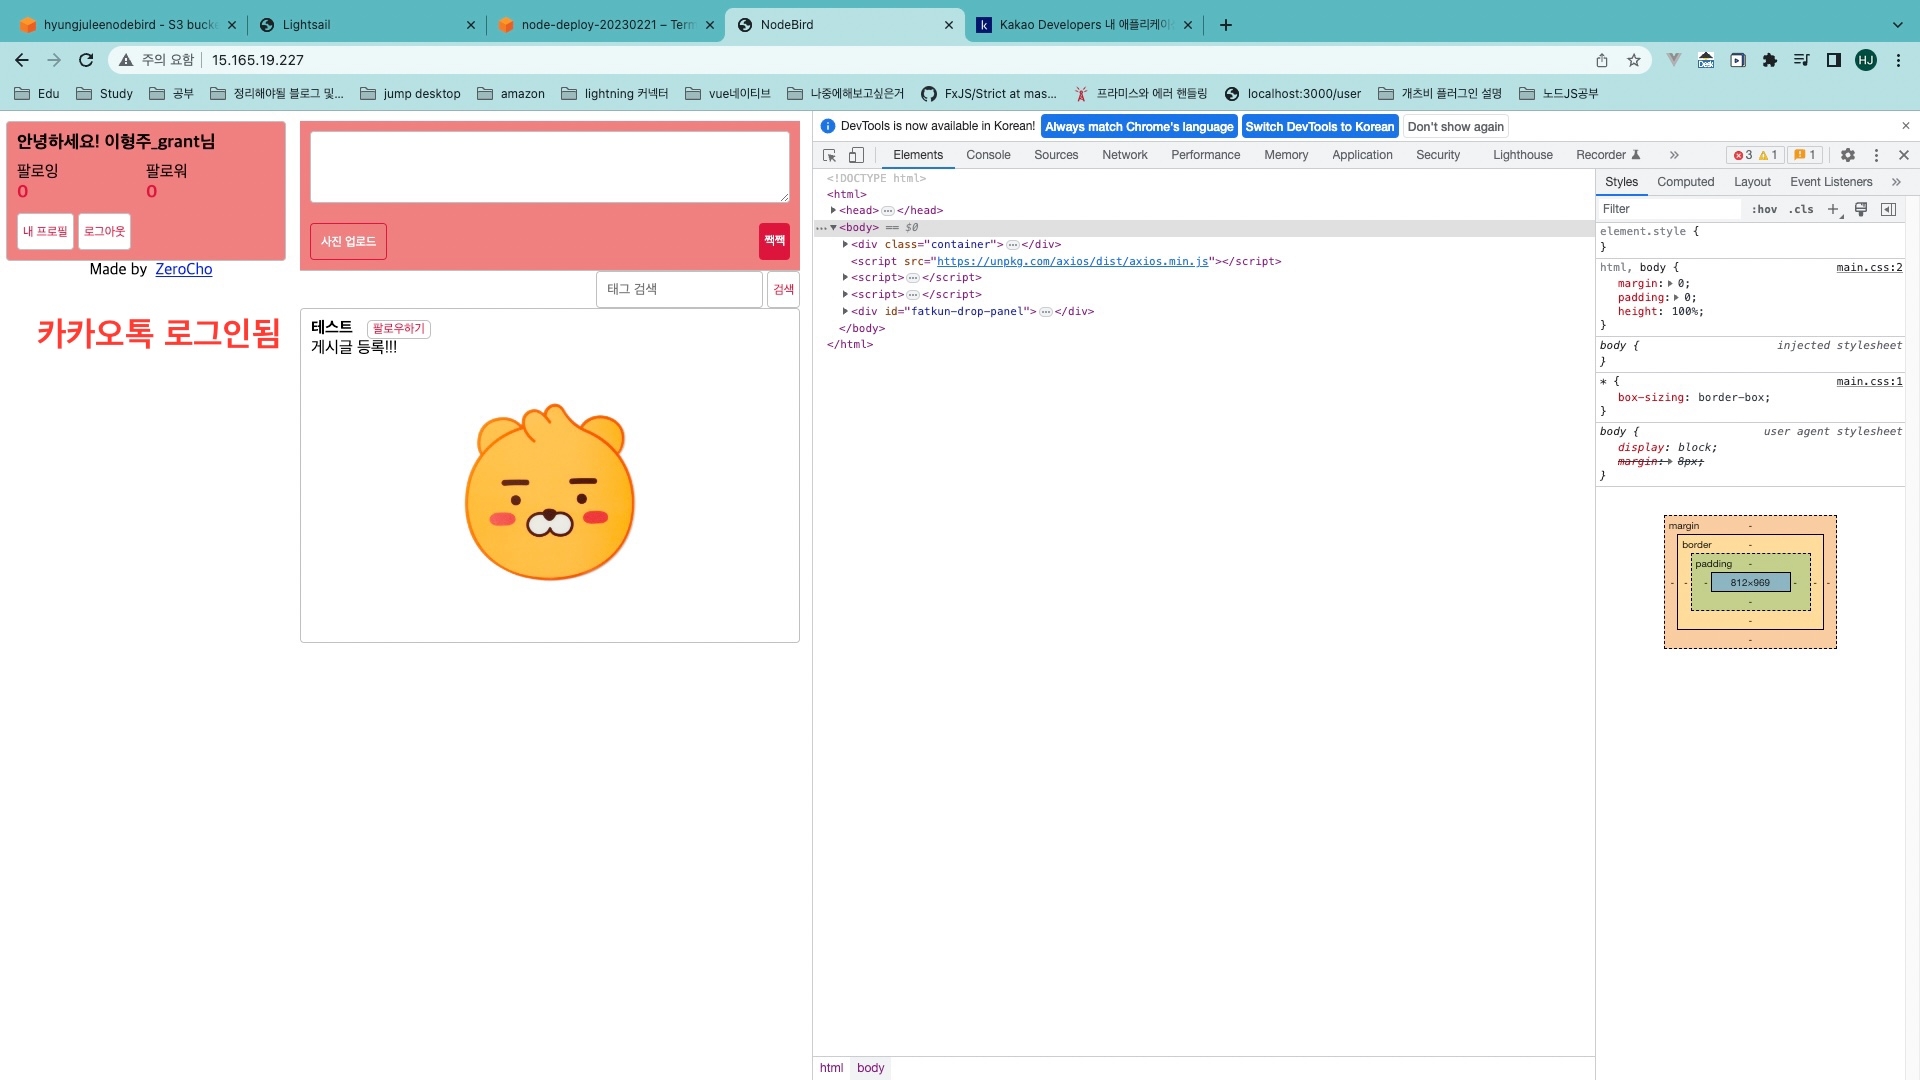Show more Styles sidebar tabs chevron
1920x1080 pixels.
pos(1896,182)
